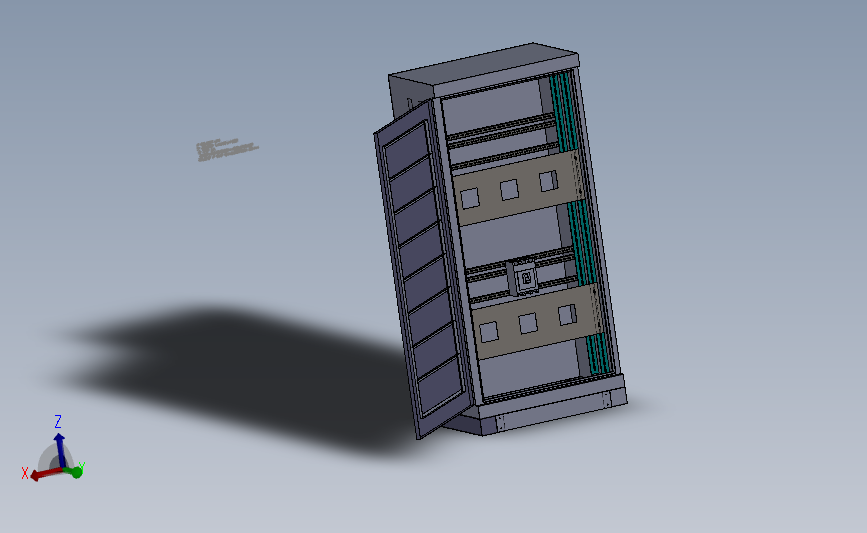Select the teal vertical rail at the cabinet top
Image resolution: width=867 pixels, height=533 pixels.
point(562,111)
